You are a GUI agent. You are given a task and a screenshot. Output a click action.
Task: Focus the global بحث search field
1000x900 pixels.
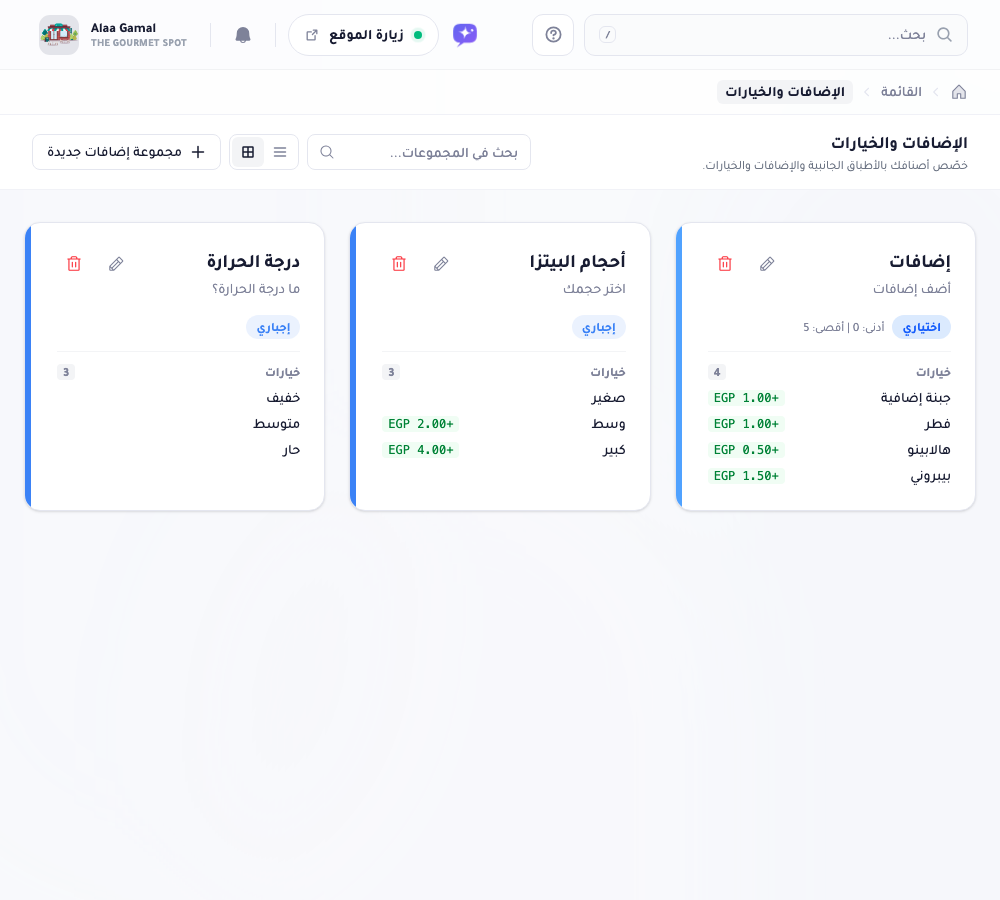(x=776, y=35)
